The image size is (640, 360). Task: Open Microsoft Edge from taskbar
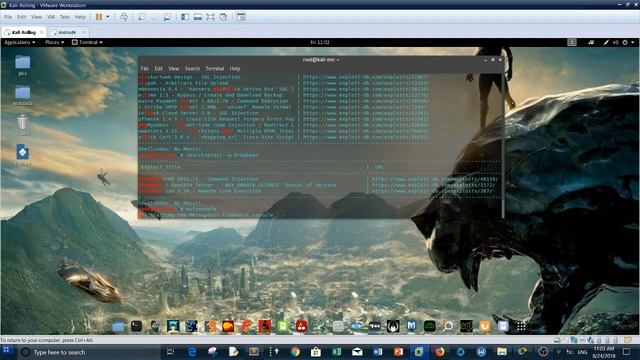point(192,352)
